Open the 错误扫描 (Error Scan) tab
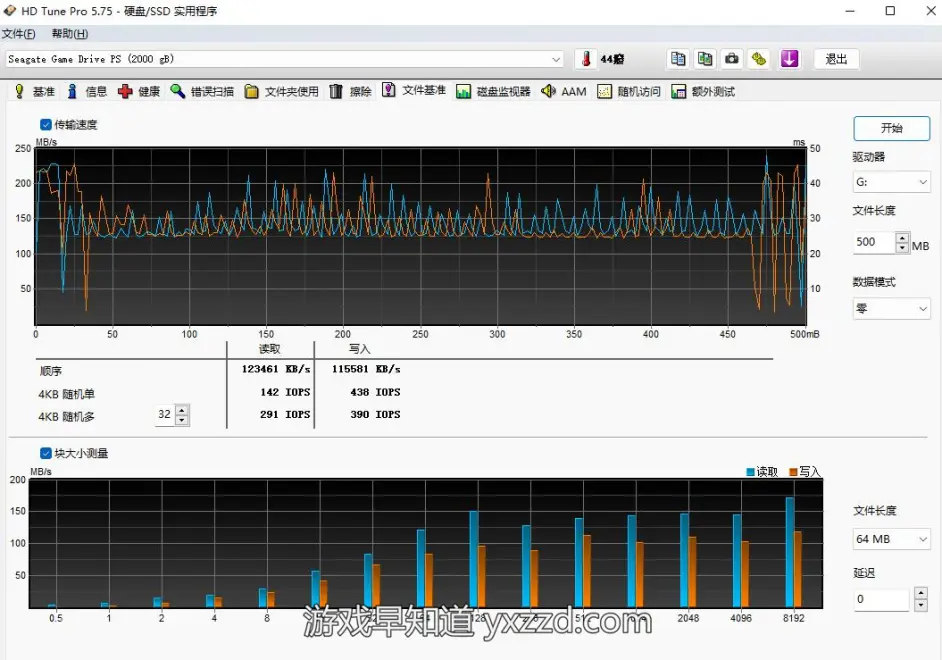Screen dimensions: 942x660 [x=202, y=92]
